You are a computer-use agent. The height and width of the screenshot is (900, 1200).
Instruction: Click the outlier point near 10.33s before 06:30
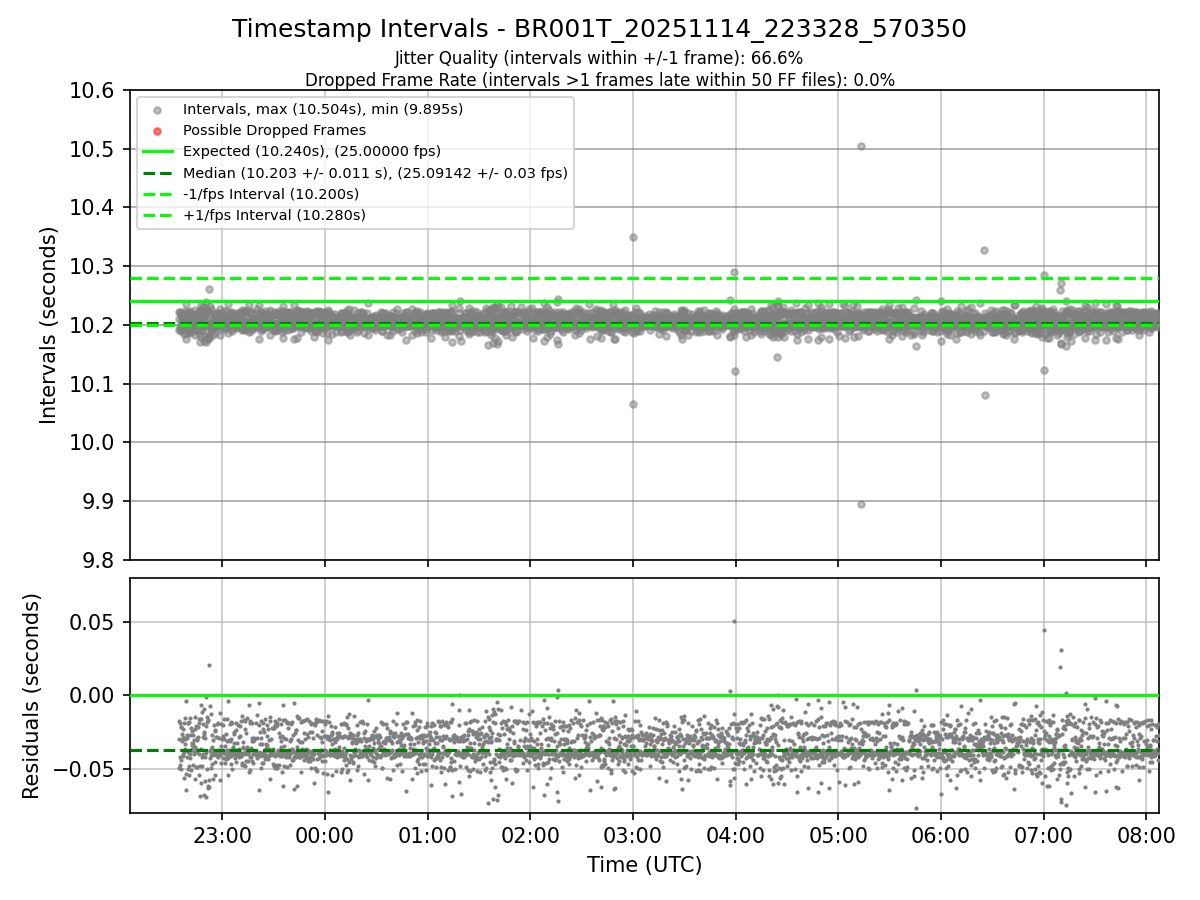[984, 250]
